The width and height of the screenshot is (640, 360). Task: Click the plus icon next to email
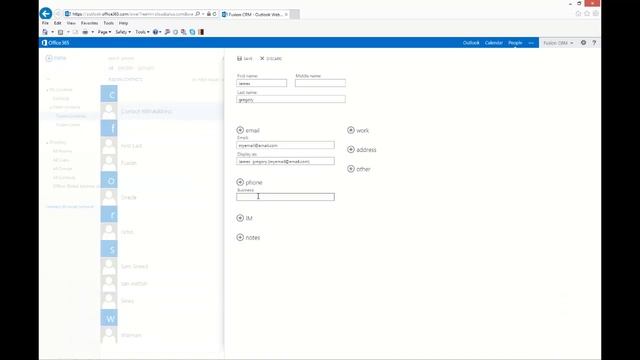coord(240,130)
